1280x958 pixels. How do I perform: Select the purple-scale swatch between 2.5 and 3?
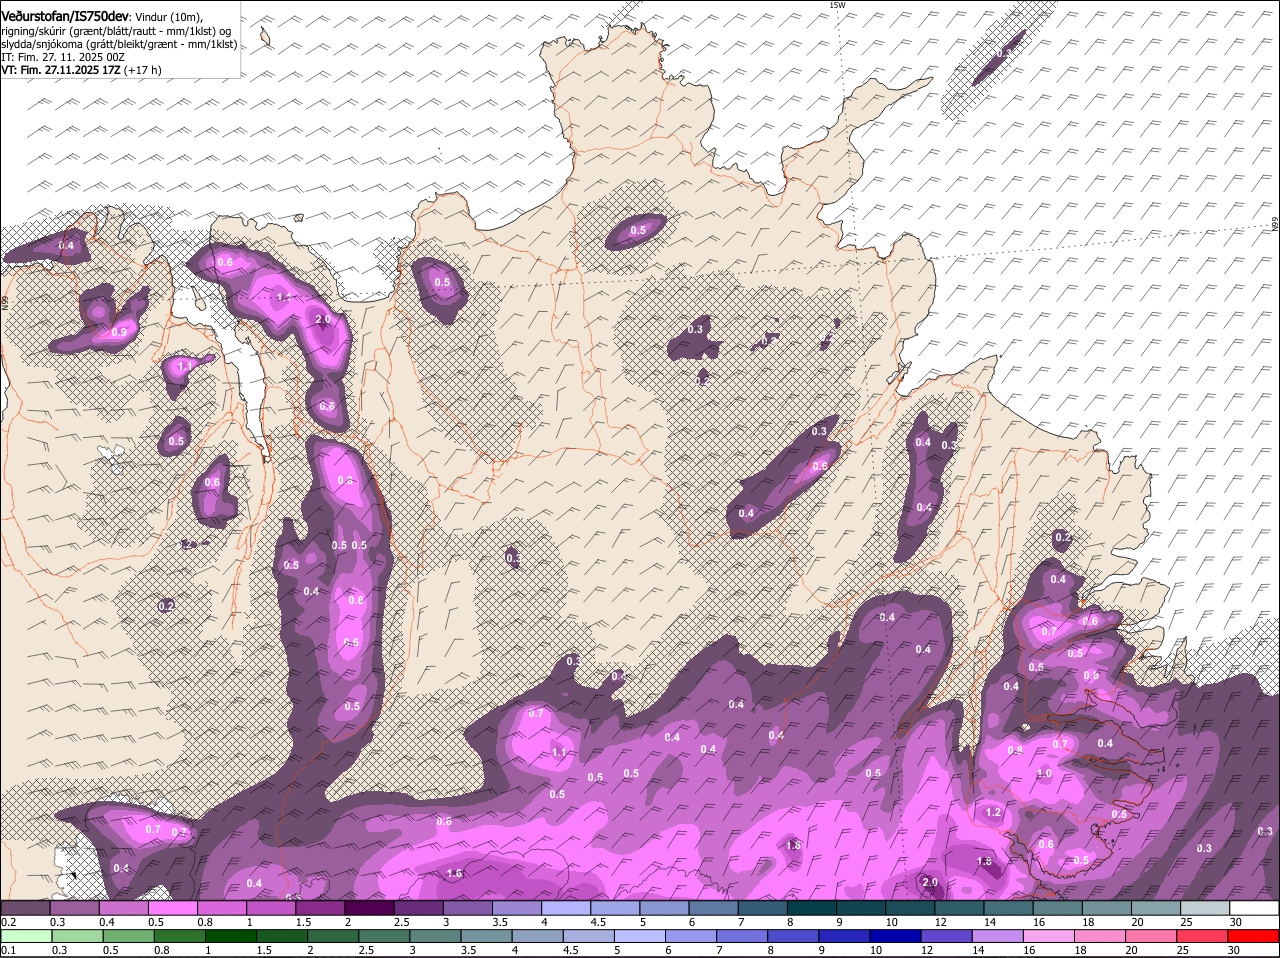[x=418, y=908]
